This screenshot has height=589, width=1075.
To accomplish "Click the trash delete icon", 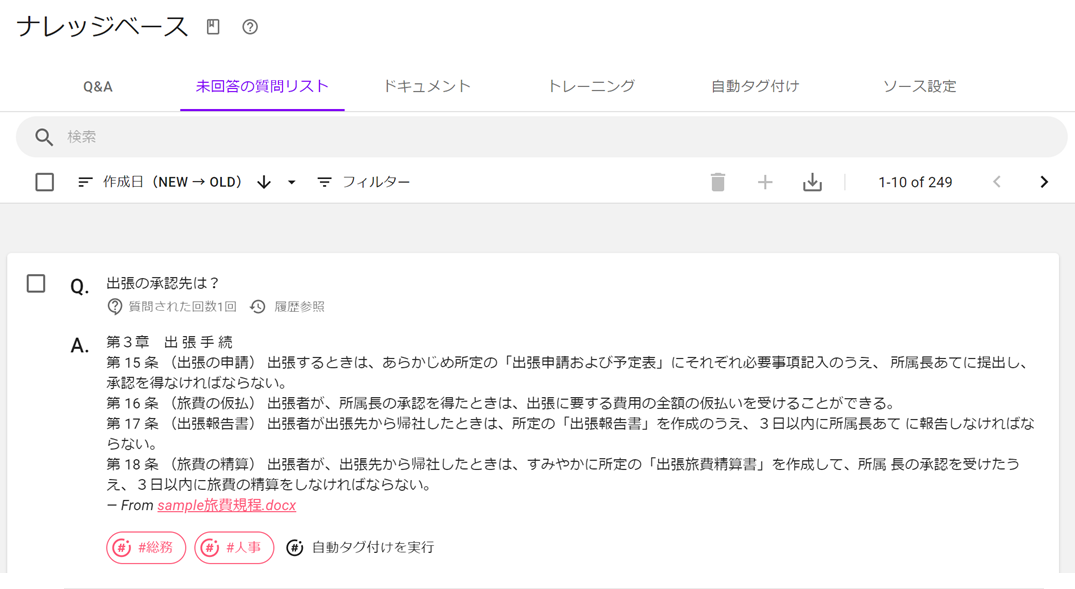I will (718, 182).
